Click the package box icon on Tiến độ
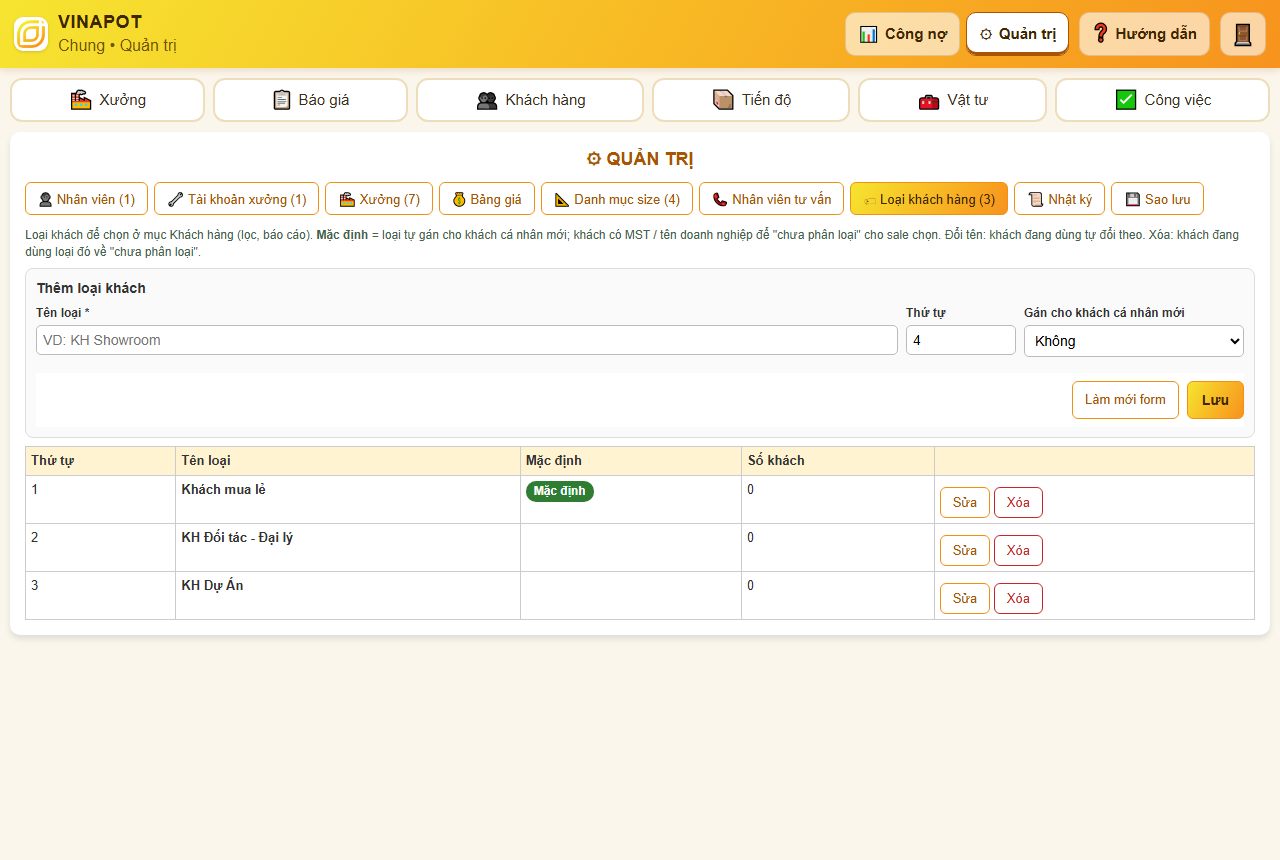The image size is (1280, 860). (x=723, y=100)
